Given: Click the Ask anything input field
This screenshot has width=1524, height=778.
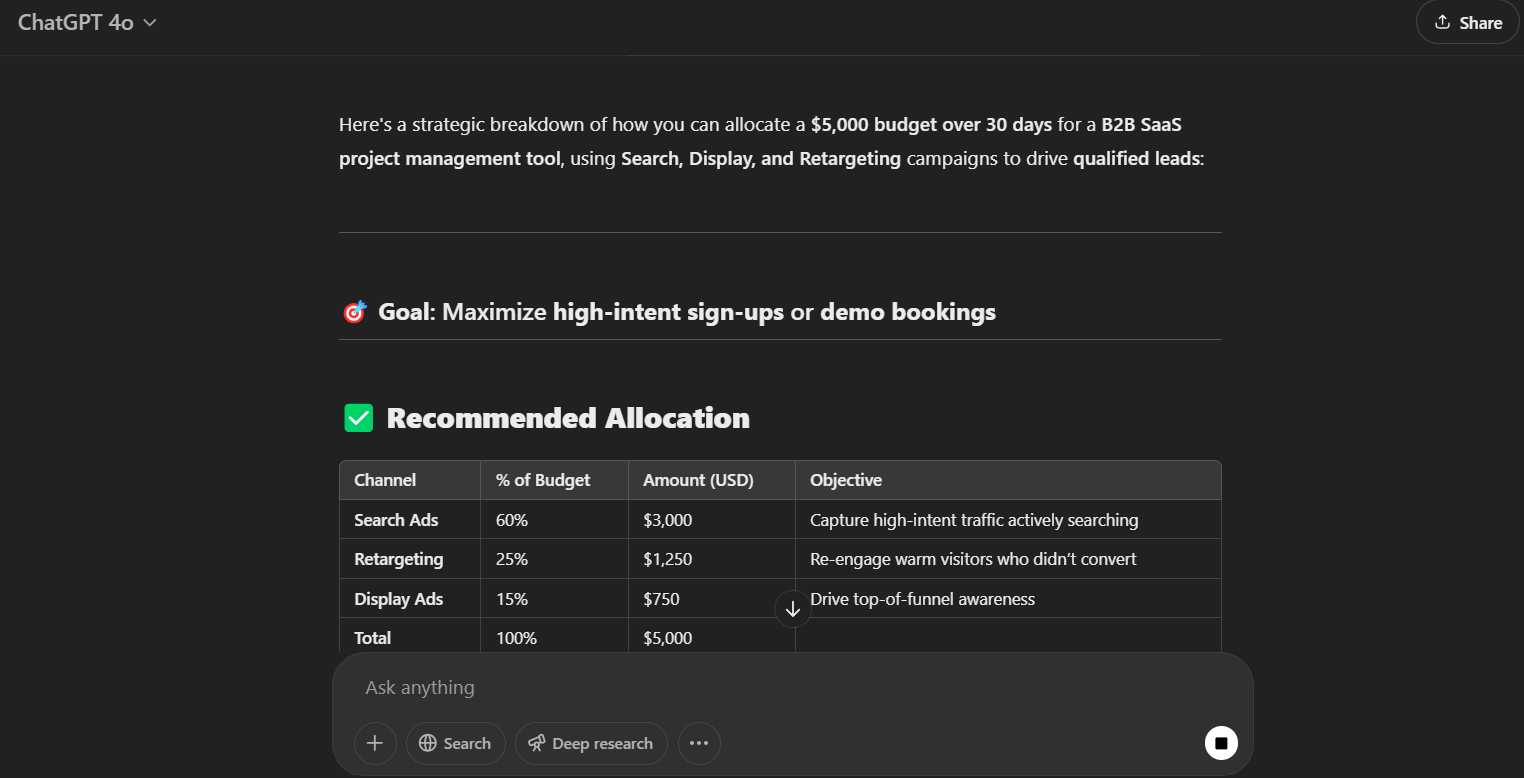Looking at the screenshot, I should pos(792,688).
